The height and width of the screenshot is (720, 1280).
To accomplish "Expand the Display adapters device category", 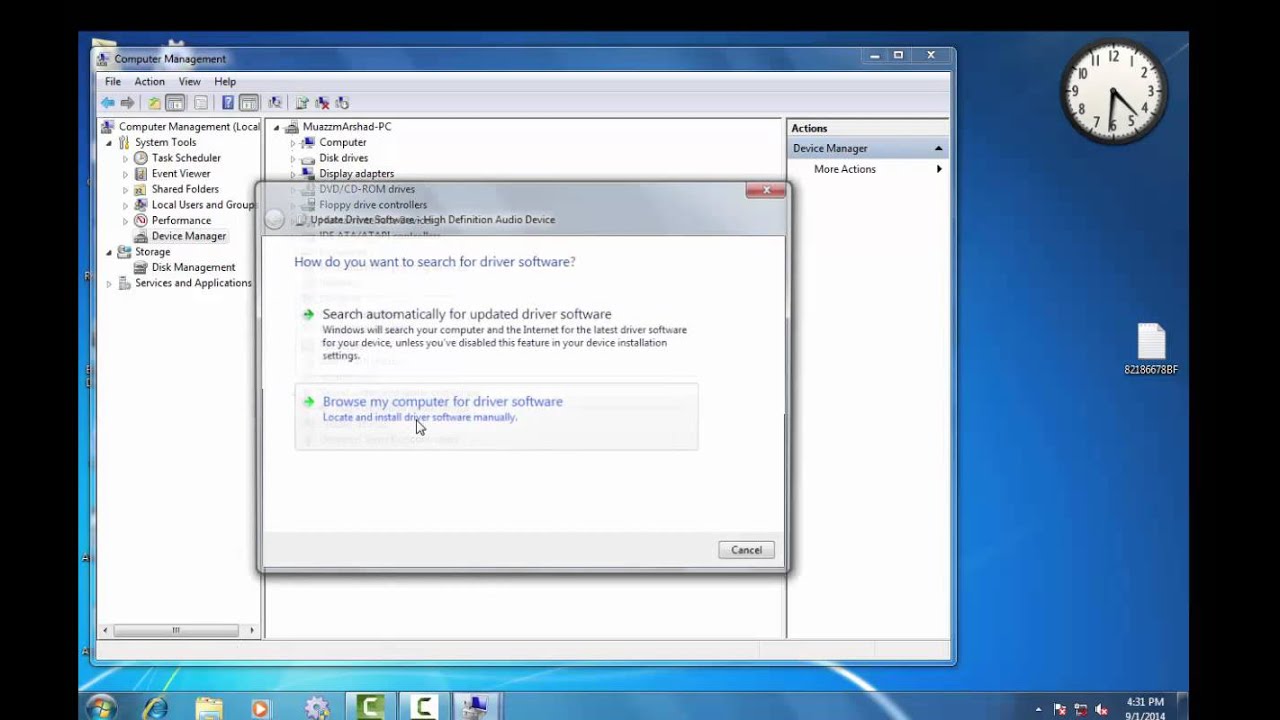I will point(293,174).
